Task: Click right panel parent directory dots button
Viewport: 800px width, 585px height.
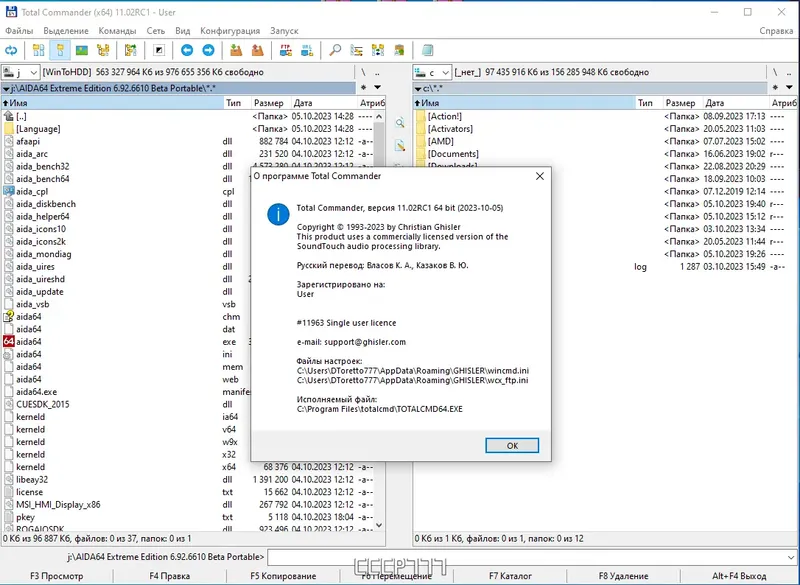Action: tap(789, 72)
